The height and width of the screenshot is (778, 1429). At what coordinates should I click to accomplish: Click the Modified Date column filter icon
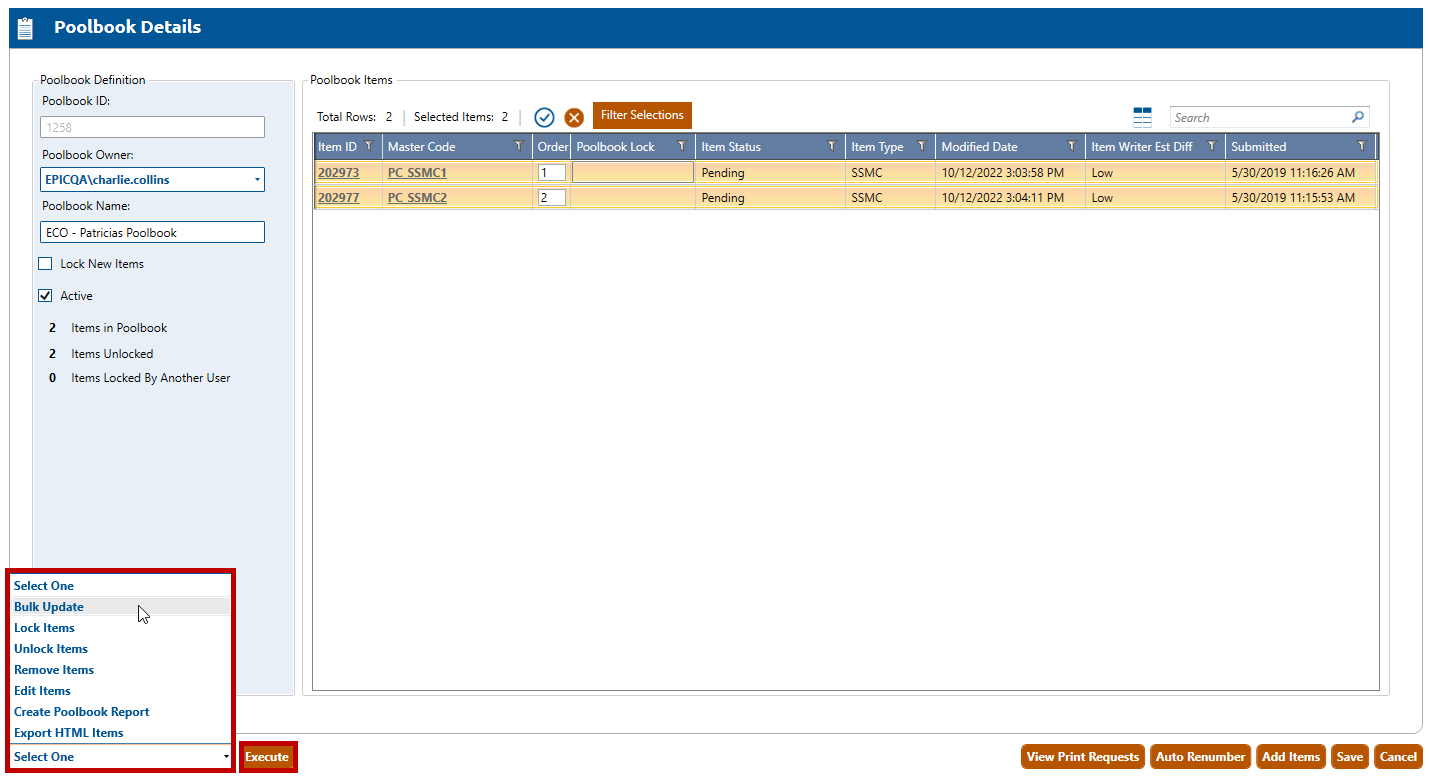(1071, 146)
